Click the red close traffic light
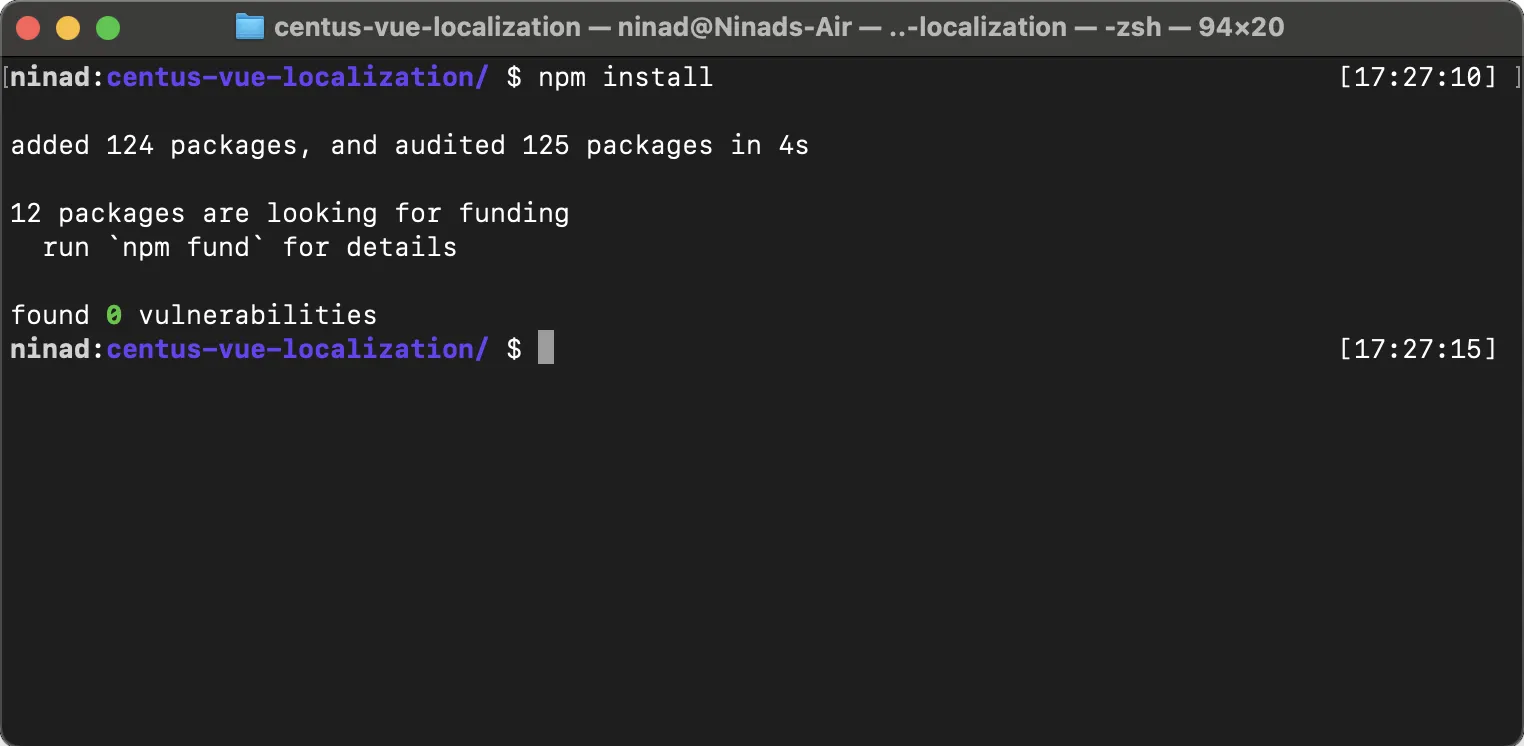Viewport: 1524px width, 746px height. click(x=29, y=27)
